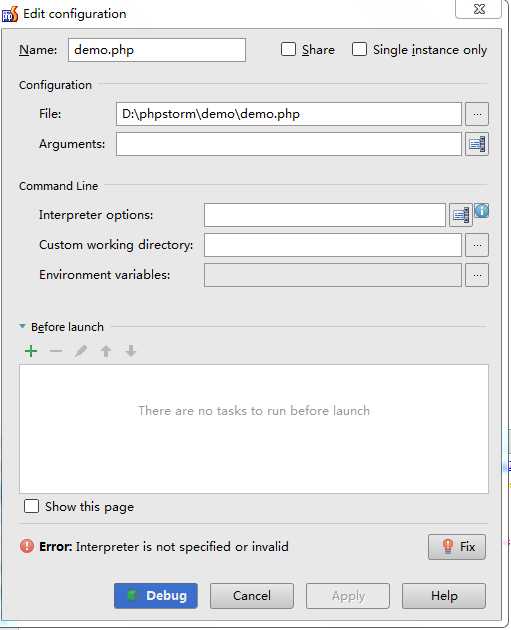Open the Interpreter options expand editor icon
This screenshot has width=511, height=630.
click(x=460, y=215)
